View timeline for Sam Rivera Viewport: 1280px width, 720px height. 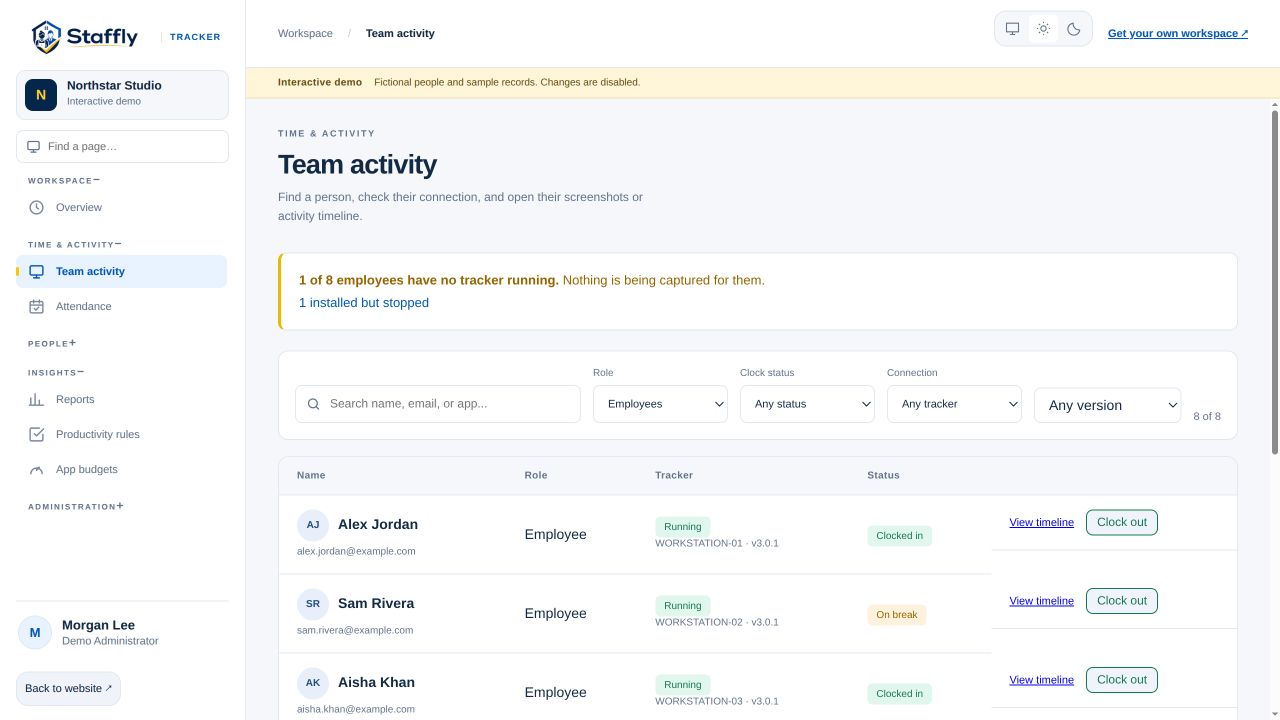tap(1041, 601)
